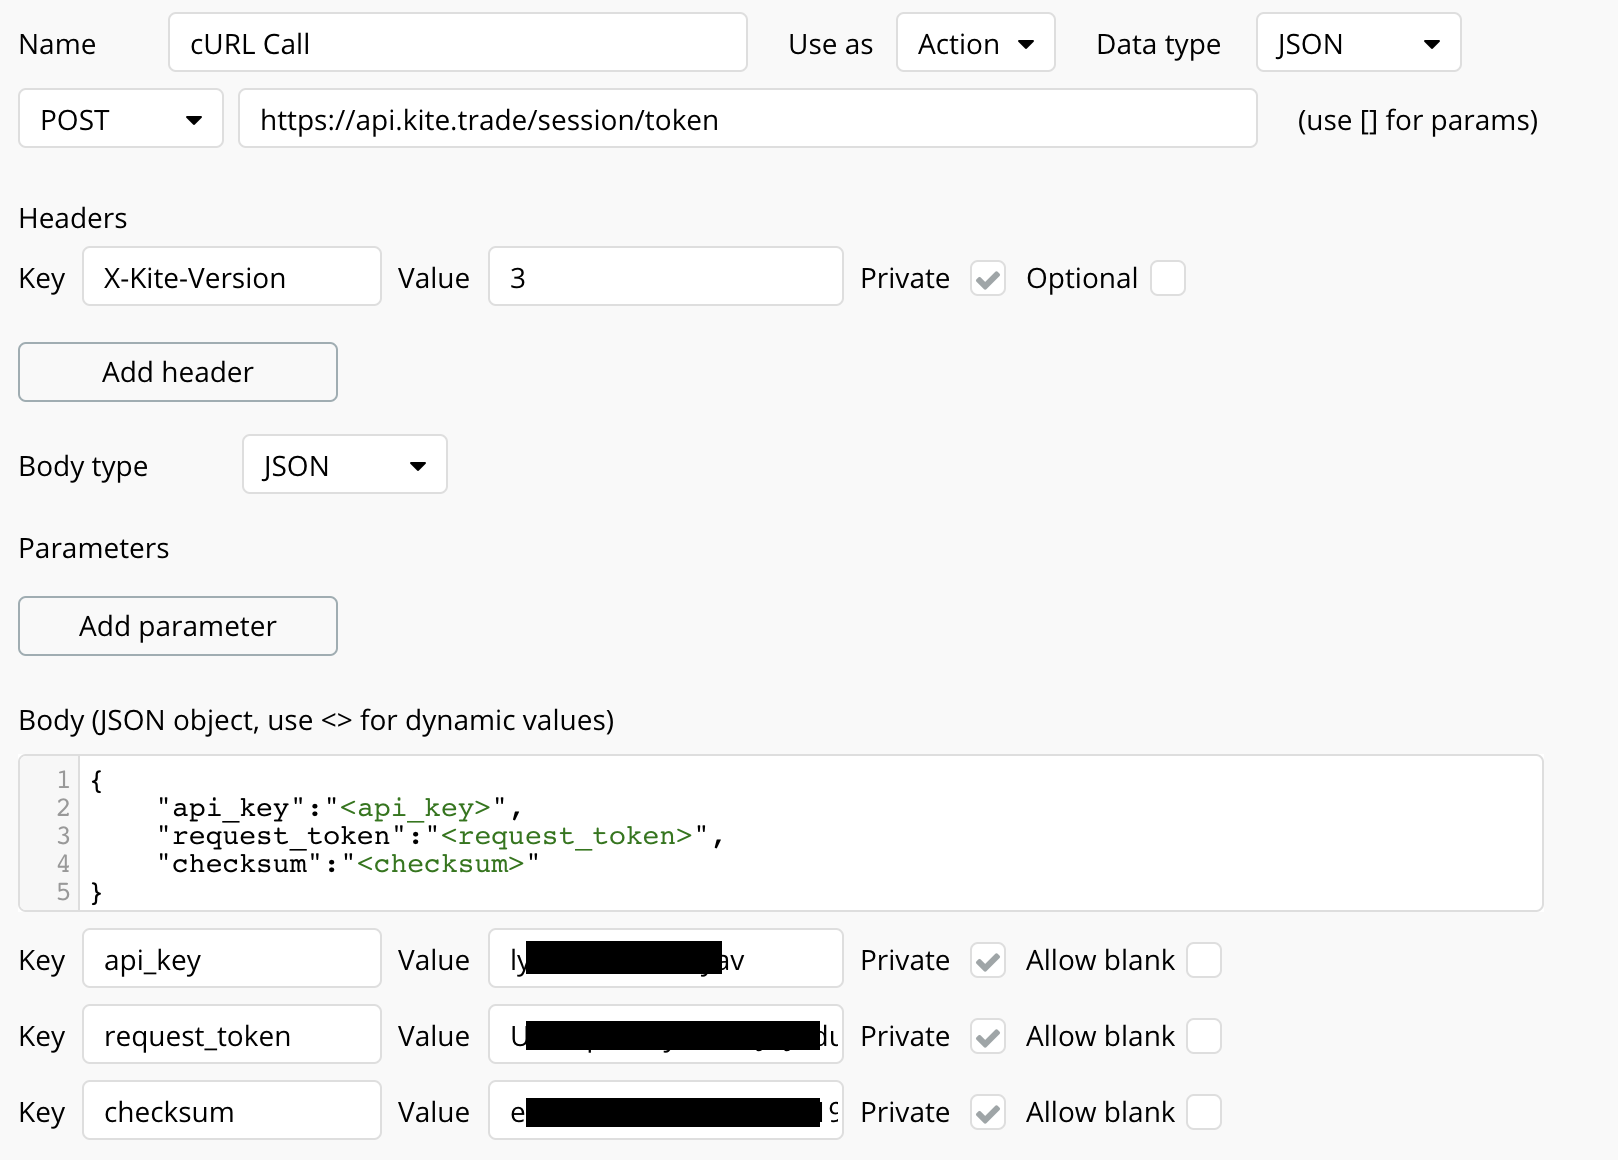1618x1160 pixels.
Task: Enable Allow blank for api_key
Action: [x=1203, y=961]
